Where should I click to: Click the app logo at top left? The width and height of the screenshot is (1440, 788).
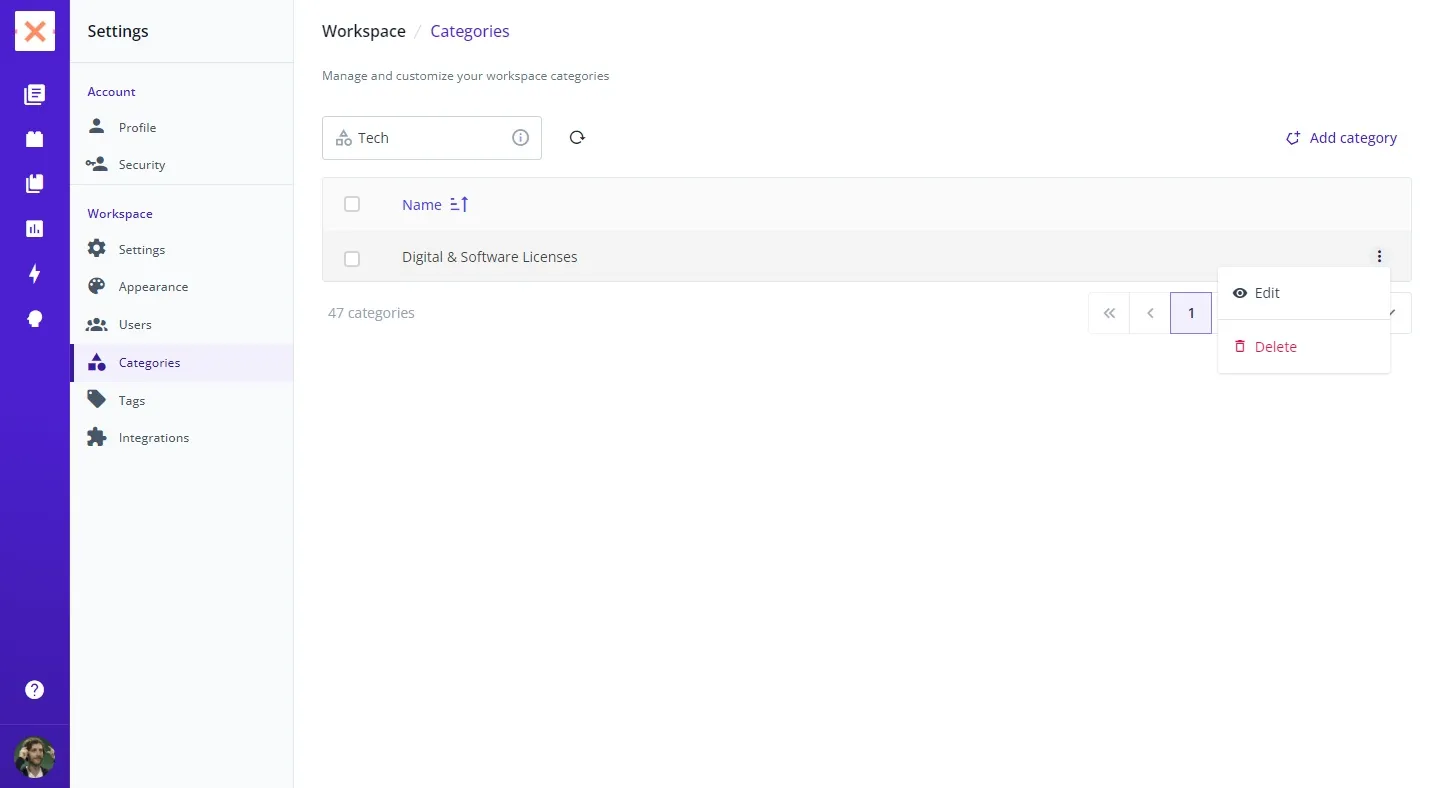click(35, 32)
